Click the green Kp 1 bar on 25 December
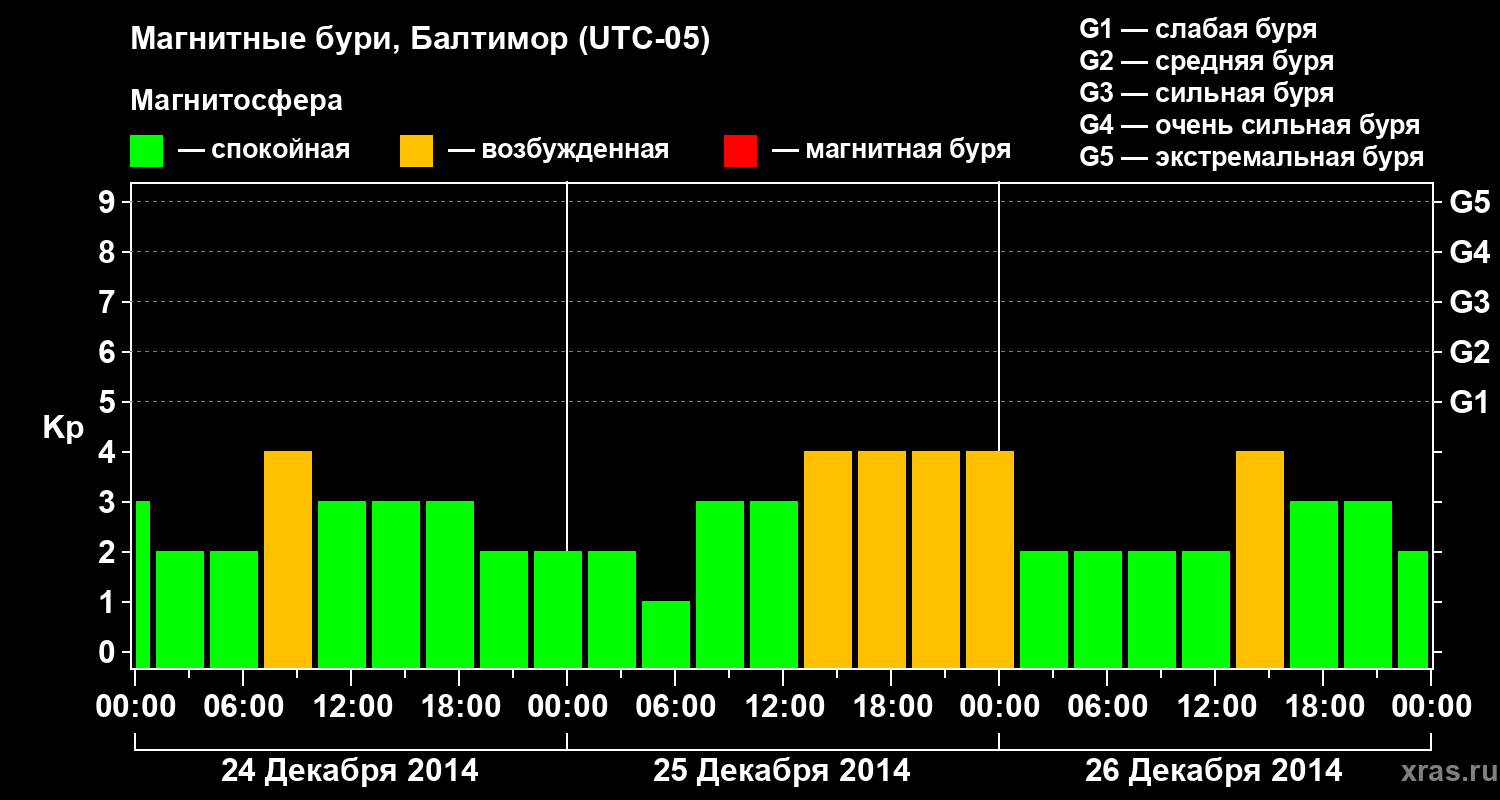This screenshot has height=800, width=1500. 666,634
